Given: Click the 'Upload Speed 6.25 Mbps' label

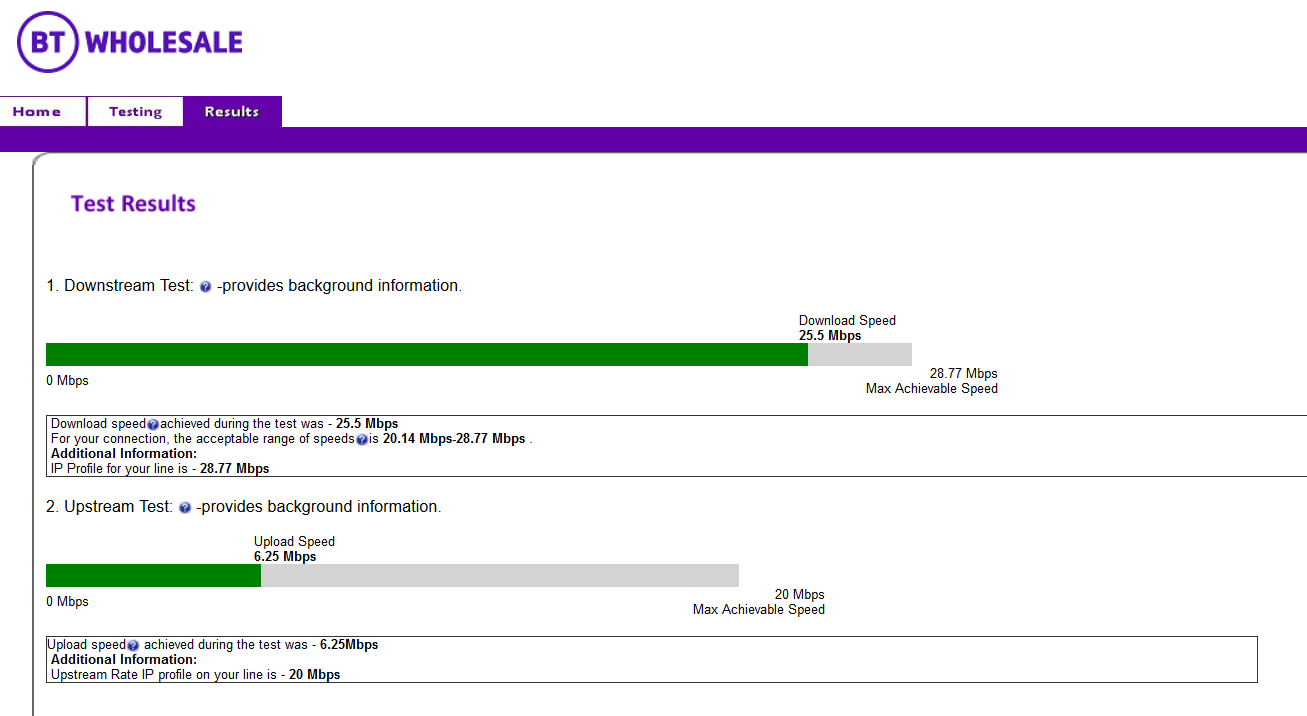Looking at the screenshot, I should 293,549.
